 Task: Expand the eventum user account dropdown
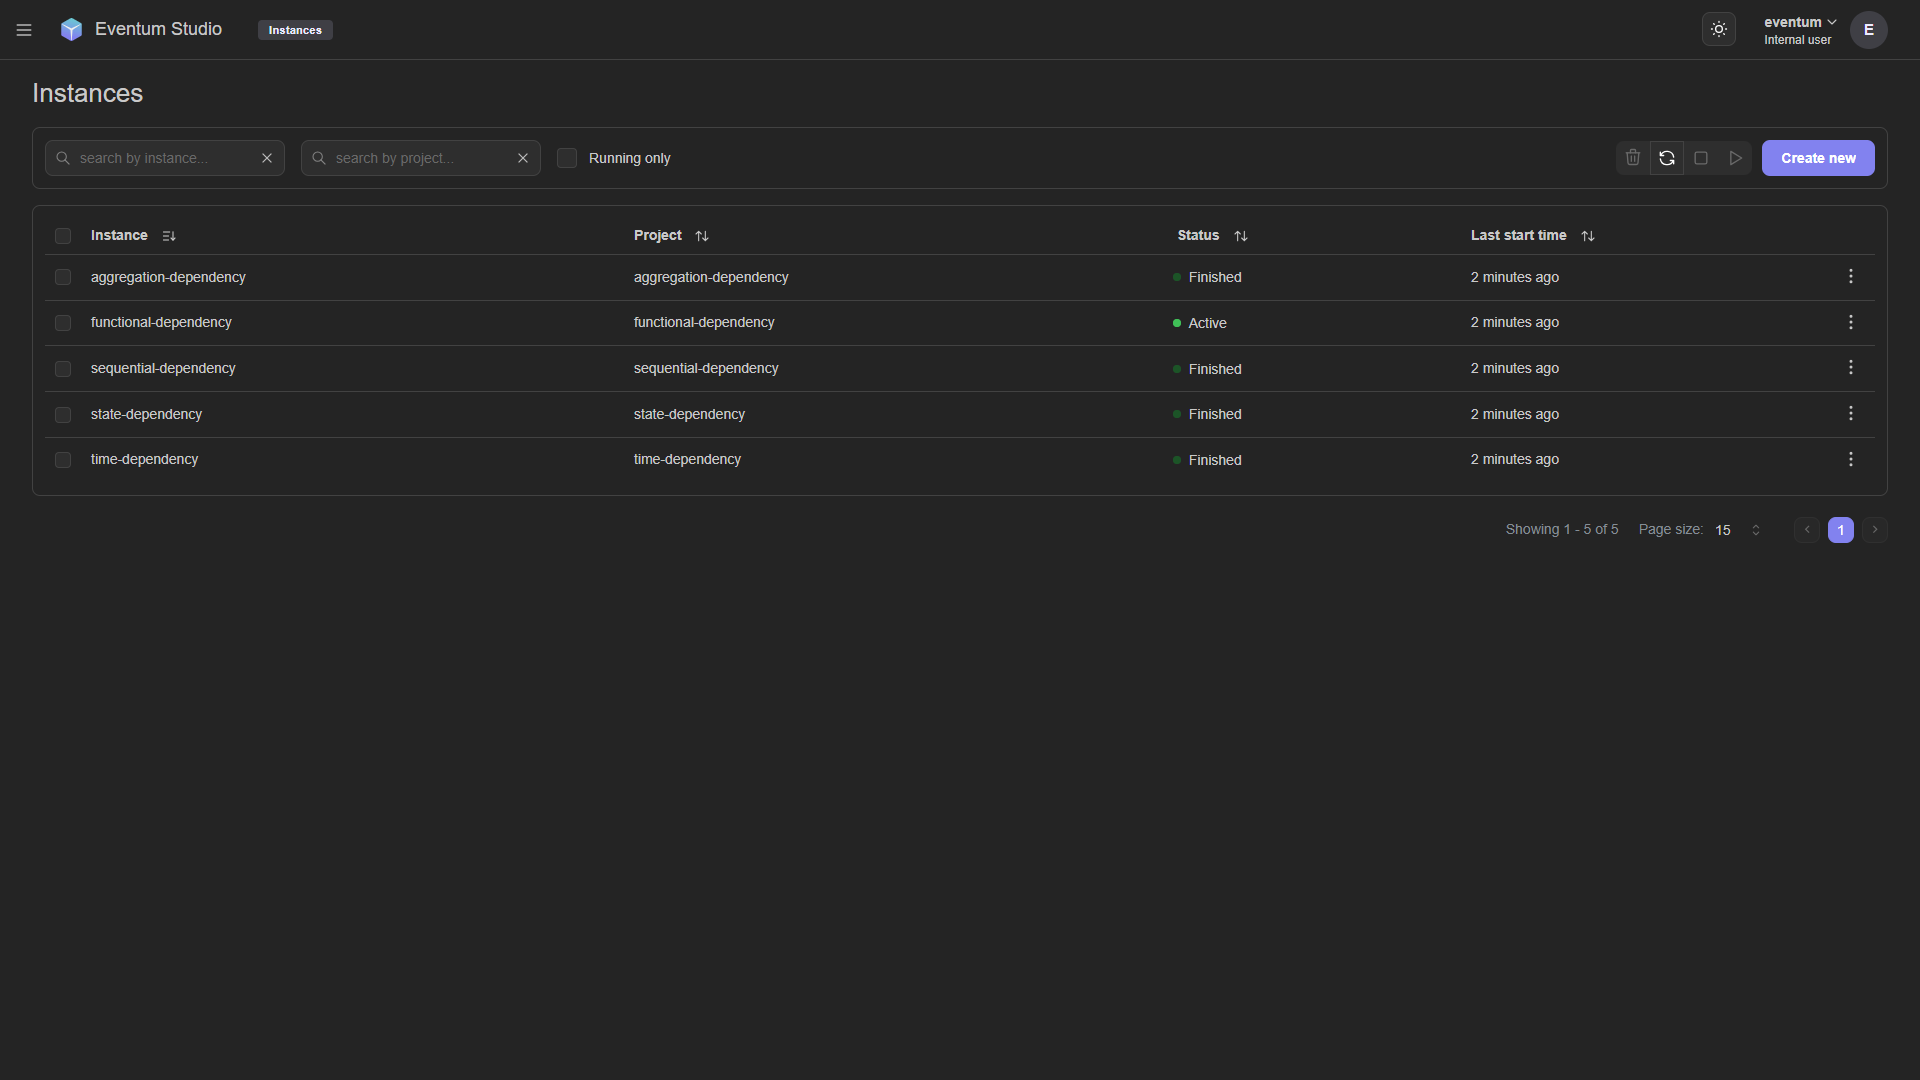pos(1799,23)
